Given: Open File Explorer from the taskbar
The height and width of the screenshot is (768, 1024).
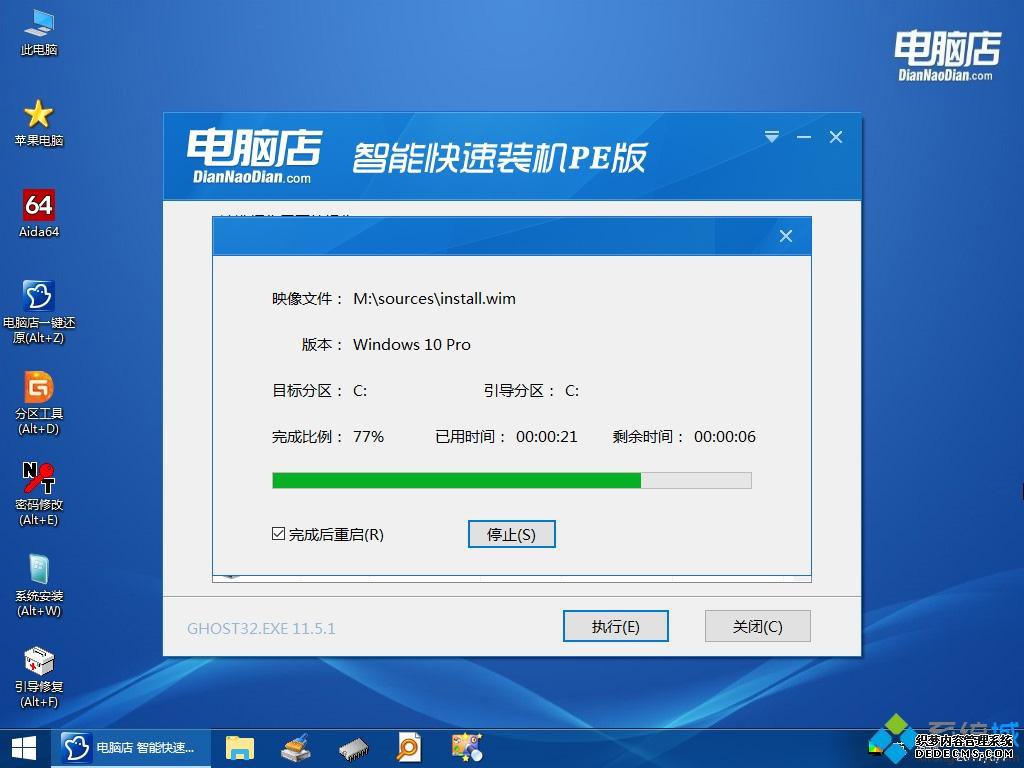Looking at the screenshot, I should pyautogui.click(x=240, y=748).
